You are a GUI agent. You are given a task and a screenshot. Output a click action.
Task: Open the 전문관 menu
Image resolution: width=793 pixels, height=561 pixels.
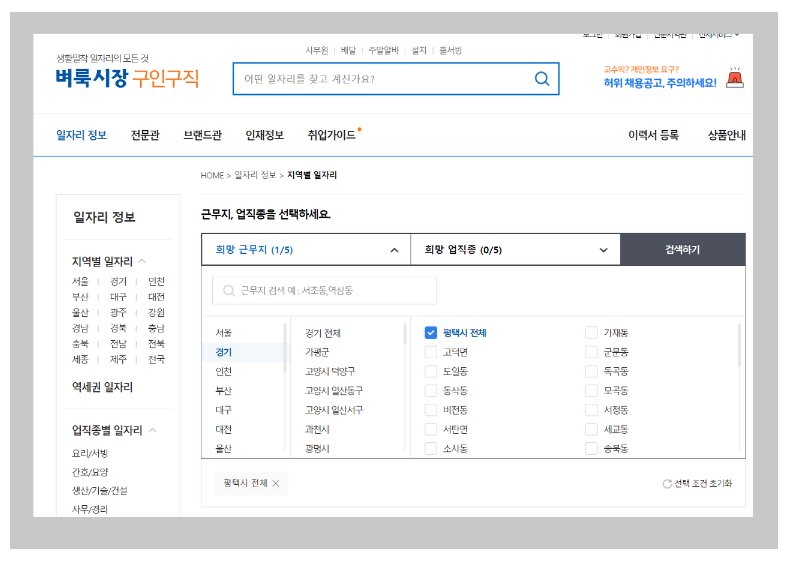click(x=145, y=135)
